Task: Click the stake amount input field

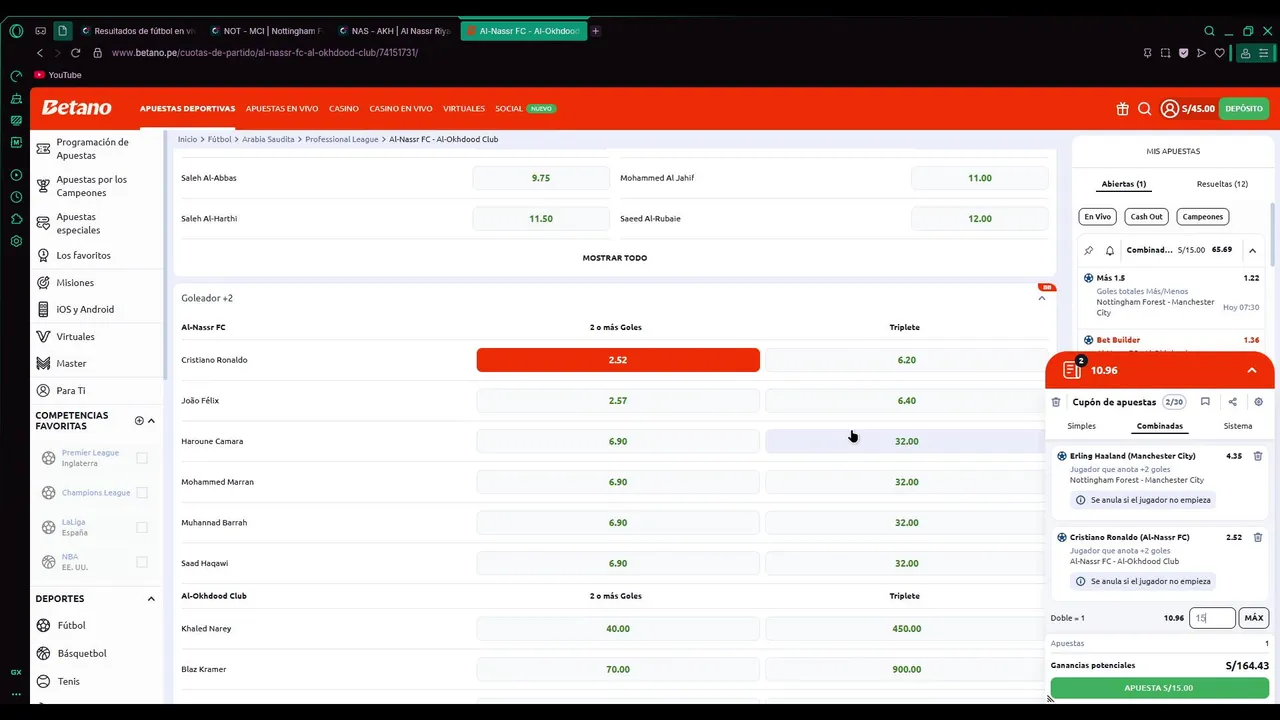Action: tap(1212, 618)
